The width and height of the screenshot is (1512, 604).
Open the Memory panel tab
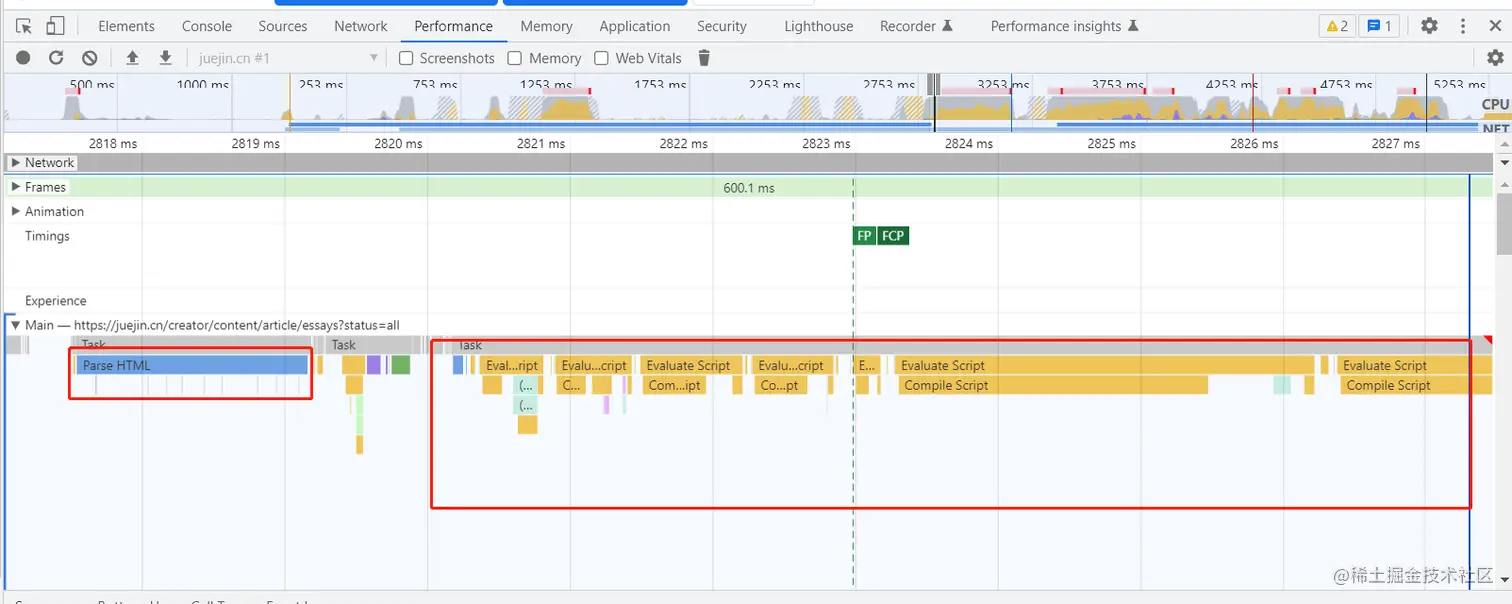pos(547,26)
